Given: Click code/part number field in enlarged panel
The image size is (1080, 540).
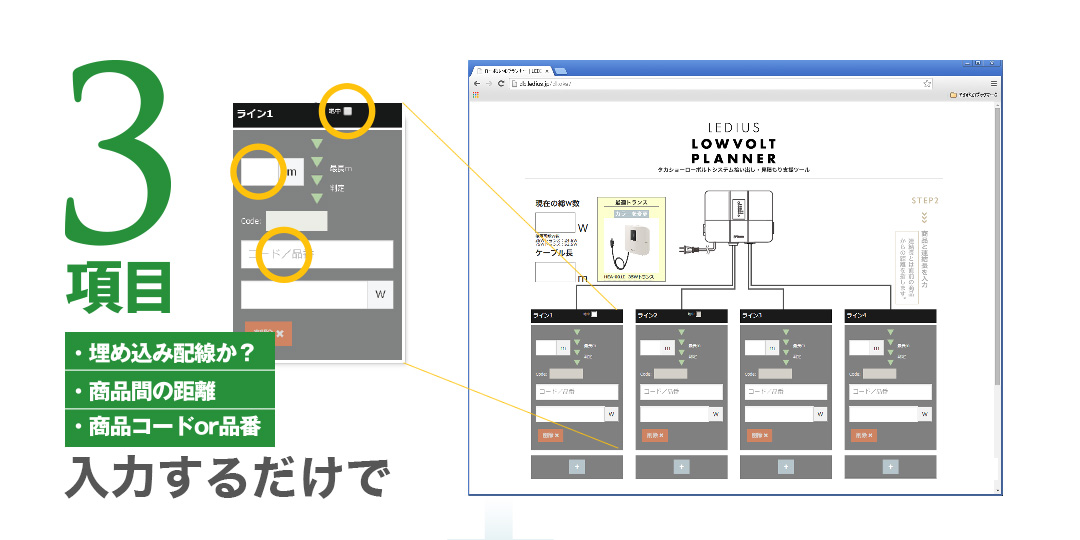Looking at the screenshot, I should point(317,254).
